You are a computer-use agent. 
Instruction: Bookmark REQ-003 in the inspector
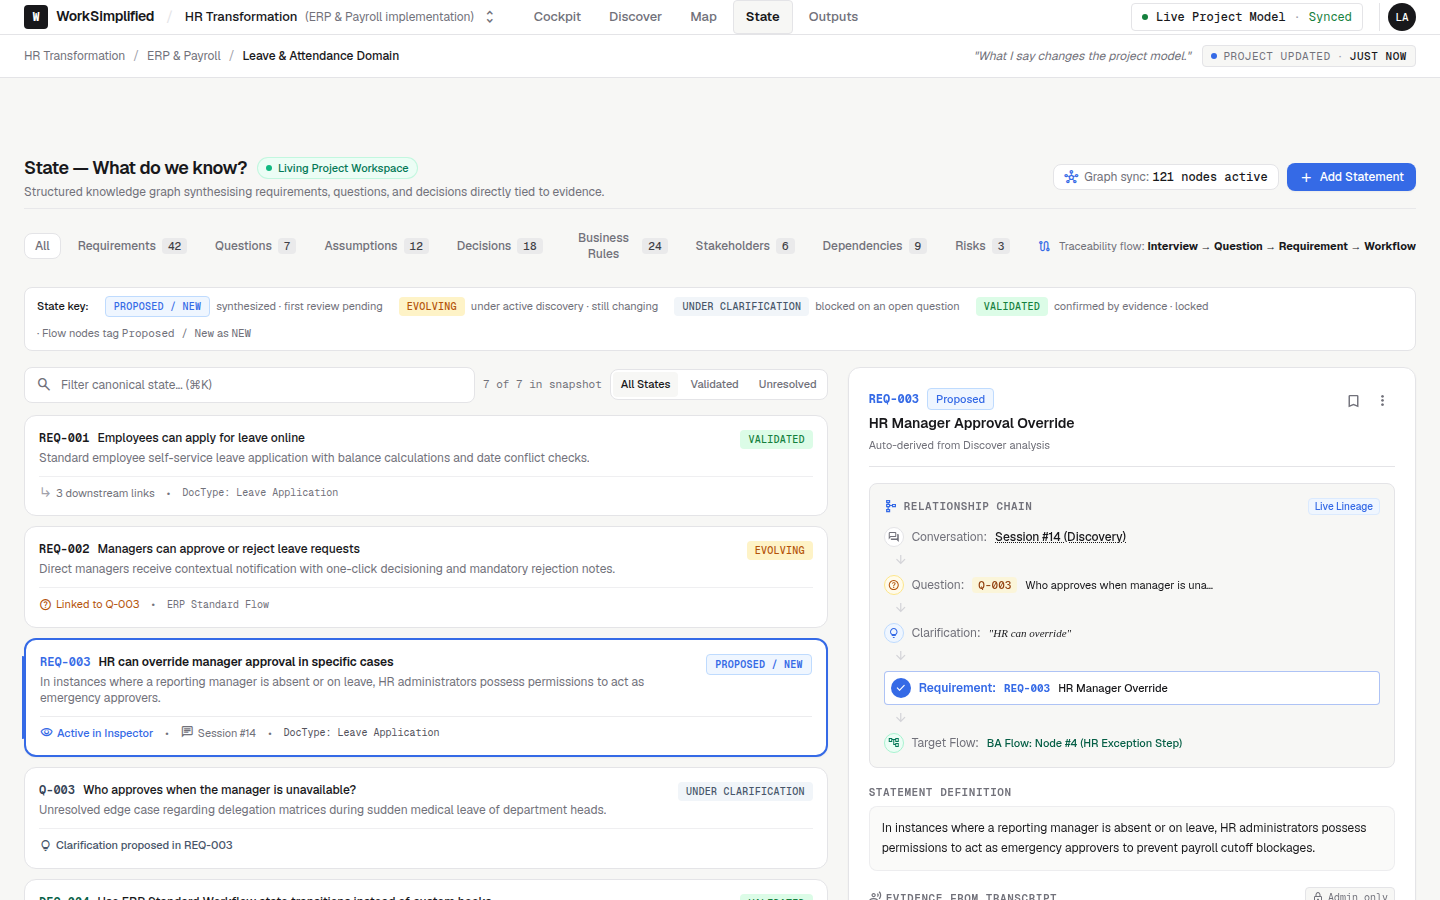[1353, 401]
